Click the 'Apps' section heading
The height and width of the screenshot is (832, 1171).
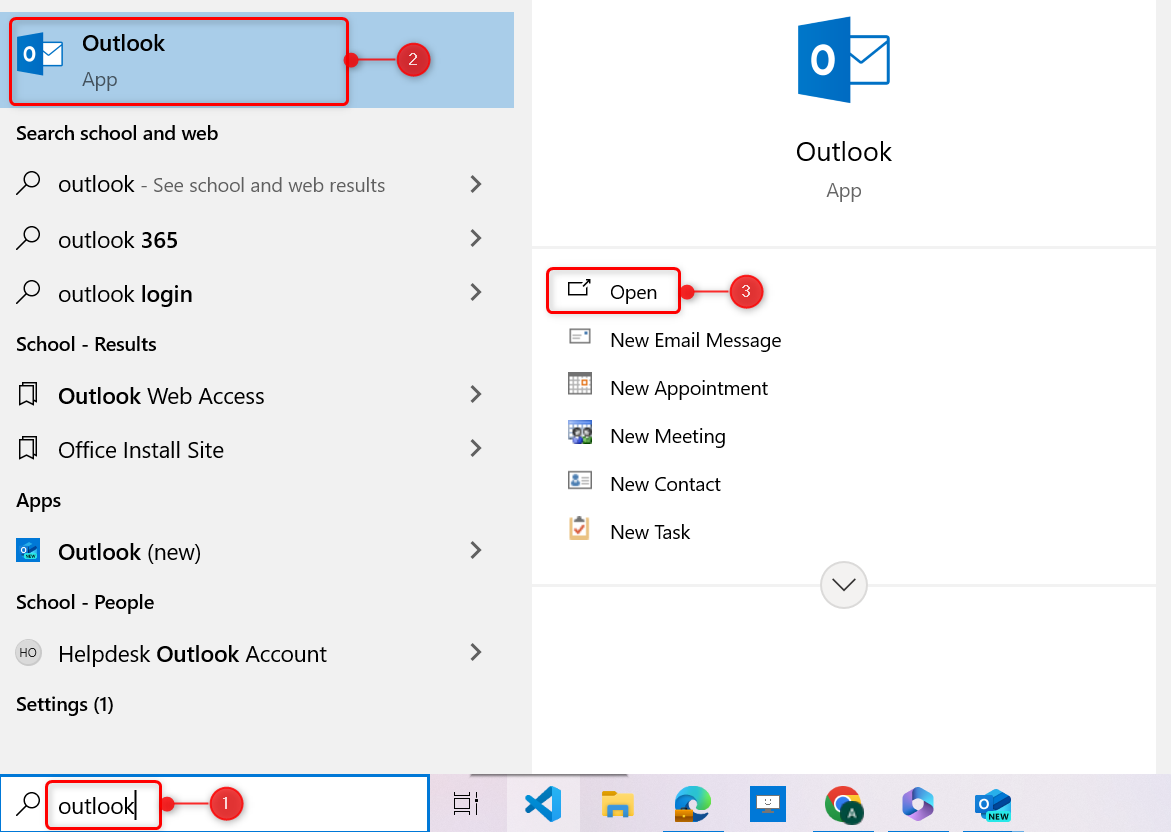(x=39, y=500)
